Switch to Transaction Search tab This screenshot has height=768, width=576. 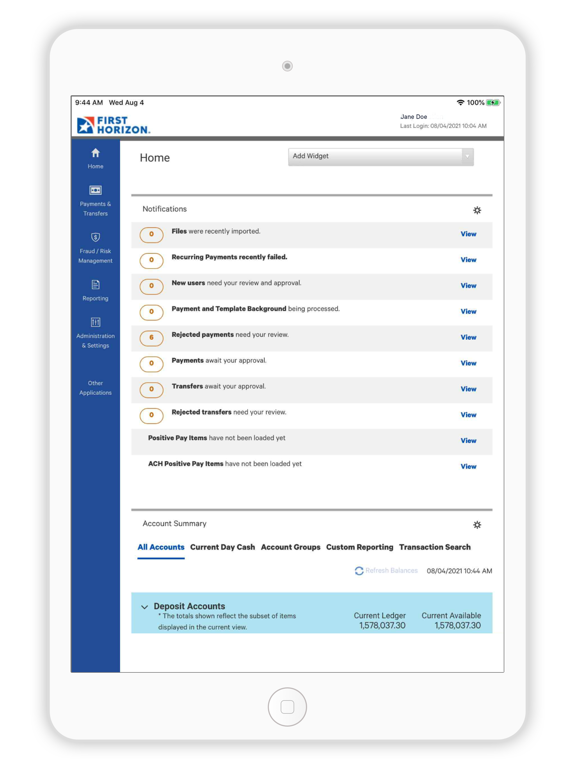coord(434,547)
